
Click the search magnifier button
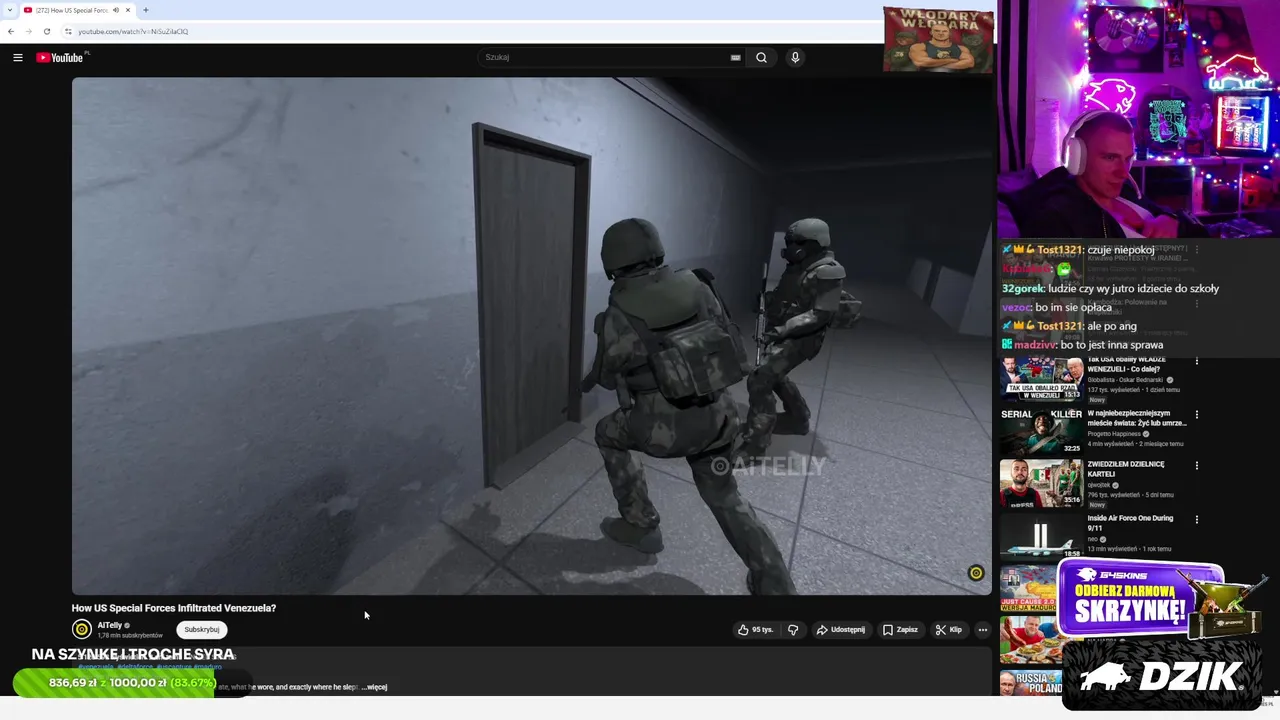[761, 58]
